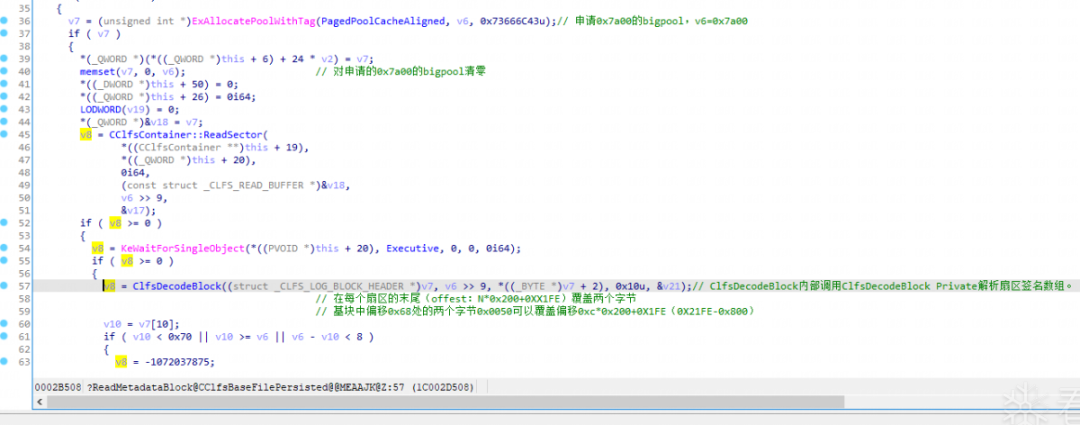The image size is (1080, 425).
Task: Toggle breakpoint dot on line 60
Action: point(6,324)
